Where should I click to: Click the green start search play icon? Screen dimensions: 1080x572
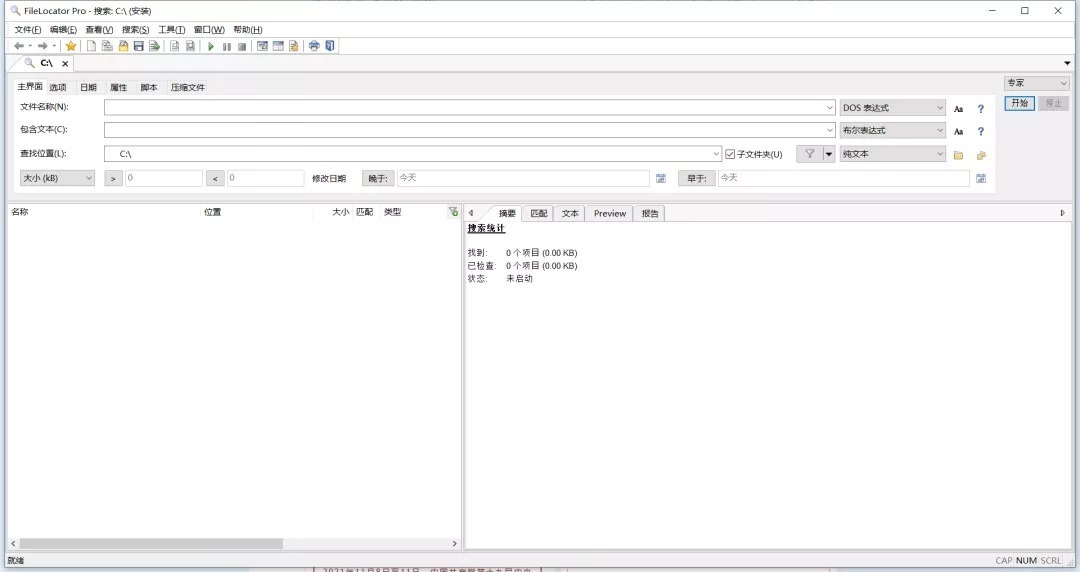pyautogui.click(x=211, y=46)
